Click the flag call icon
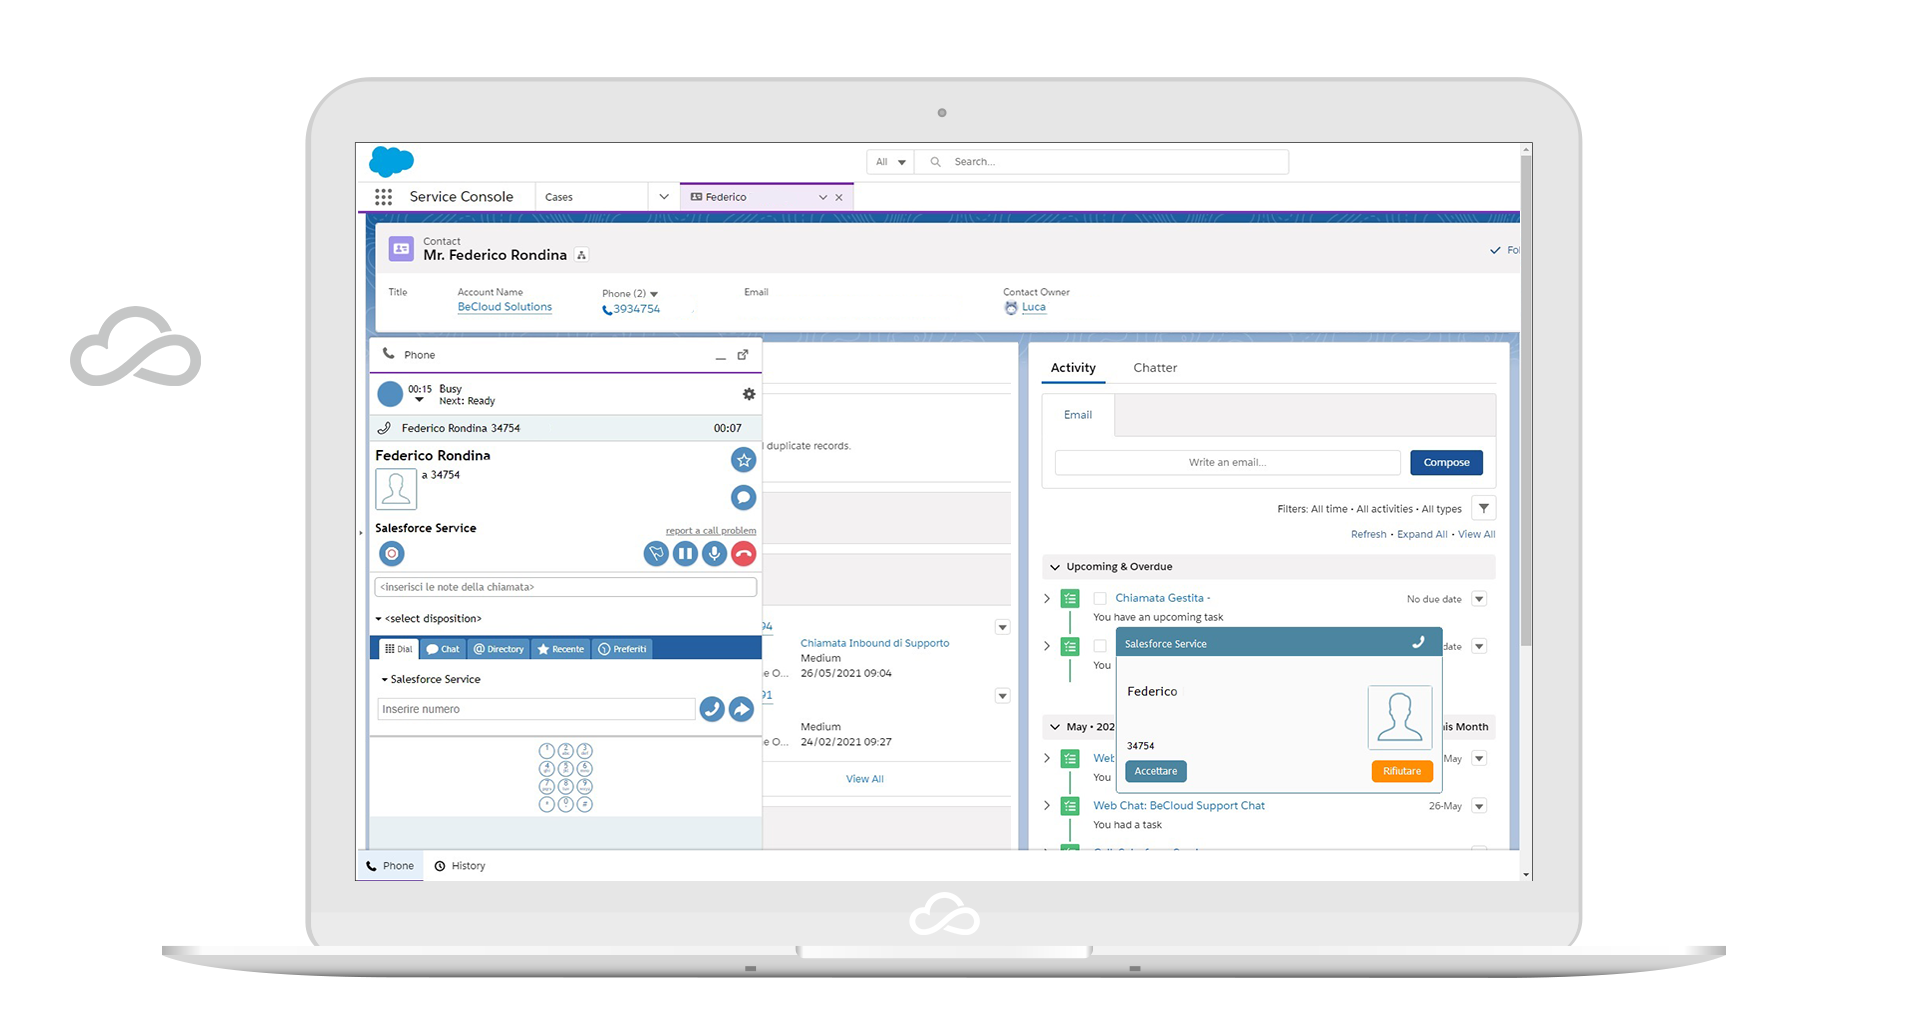 pos(656,553)
